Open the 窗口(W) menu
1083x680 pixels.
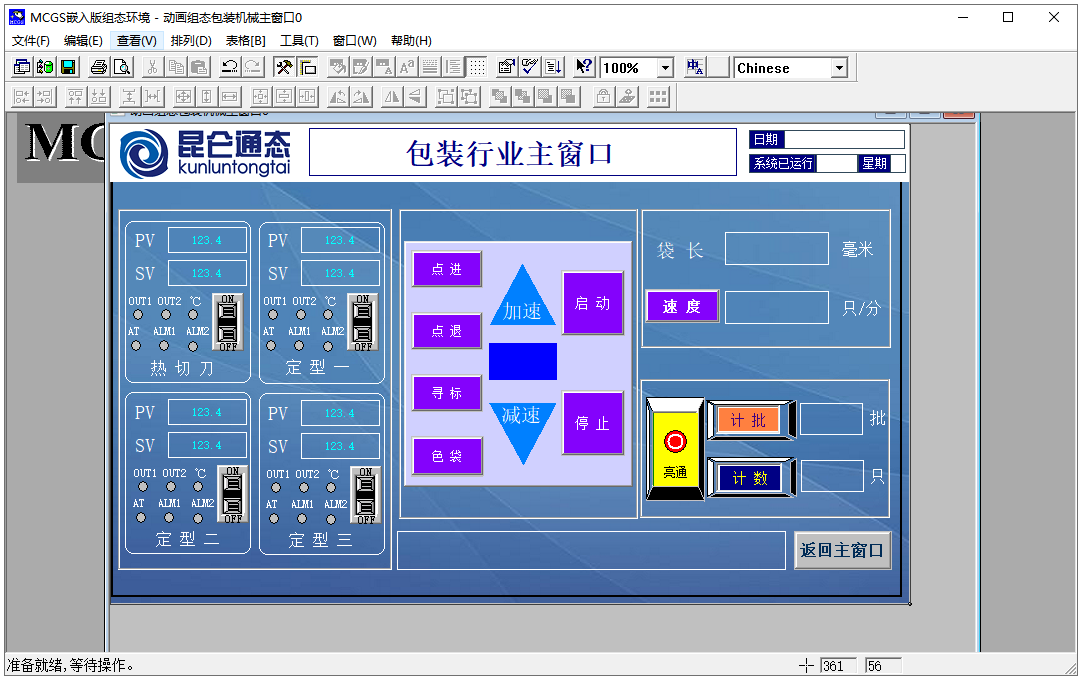(x=354, y=41)
